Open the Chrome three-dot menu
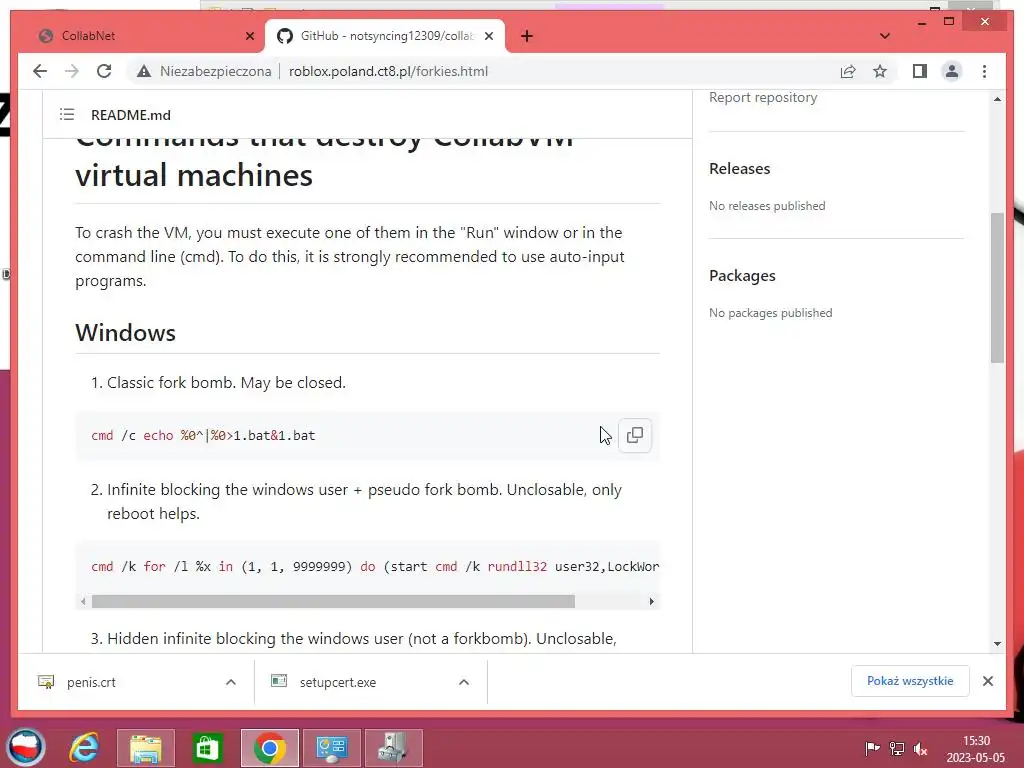Viewport: 1024px width, 768px height. coord(984,71)
